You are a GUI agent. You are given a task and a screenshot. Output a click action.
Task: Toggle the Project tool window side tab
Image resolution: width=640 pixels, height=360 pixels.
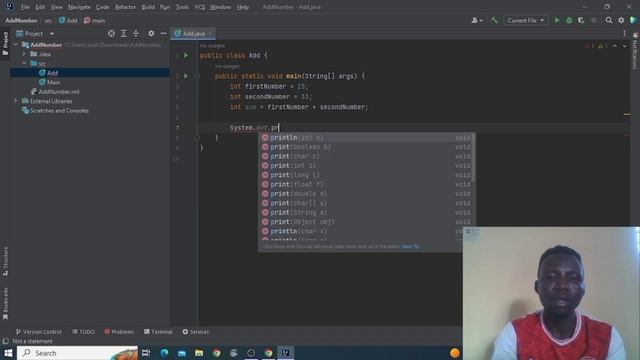click(5, 43)
